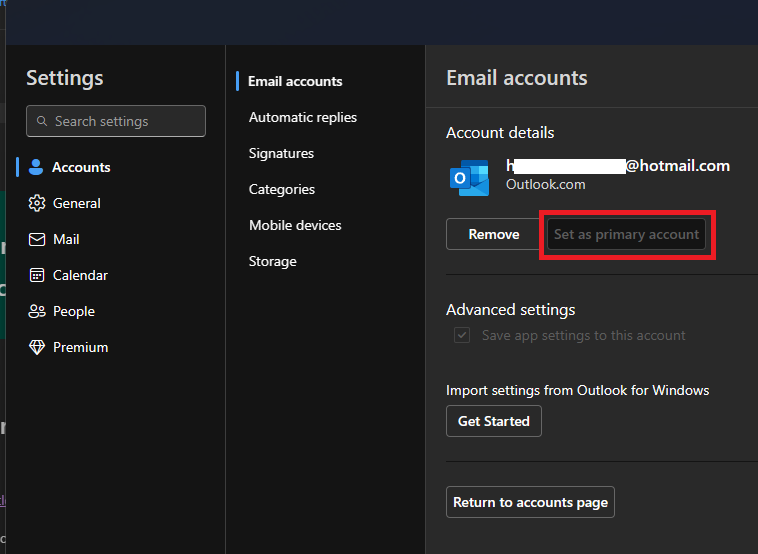Click the Outlook.com account type label
The image size is (758, 554).
point(545,184)
